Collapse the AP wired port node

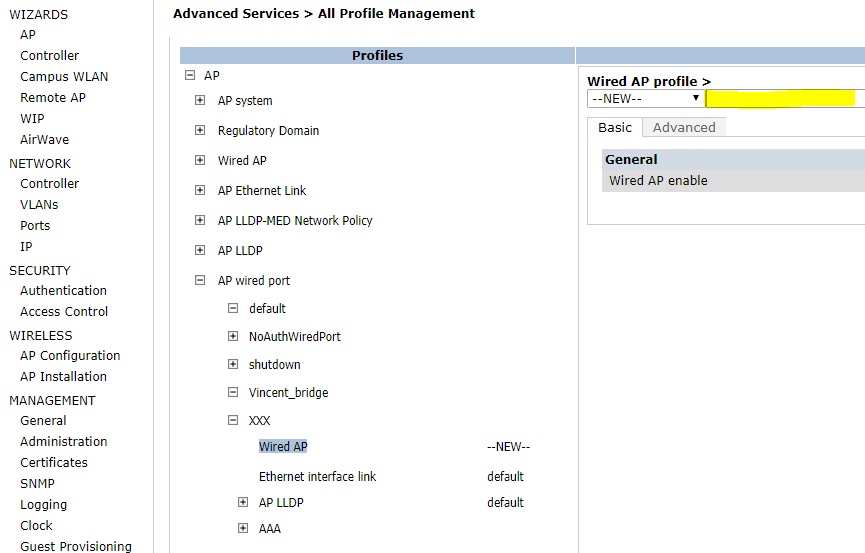tap(200, 280)
